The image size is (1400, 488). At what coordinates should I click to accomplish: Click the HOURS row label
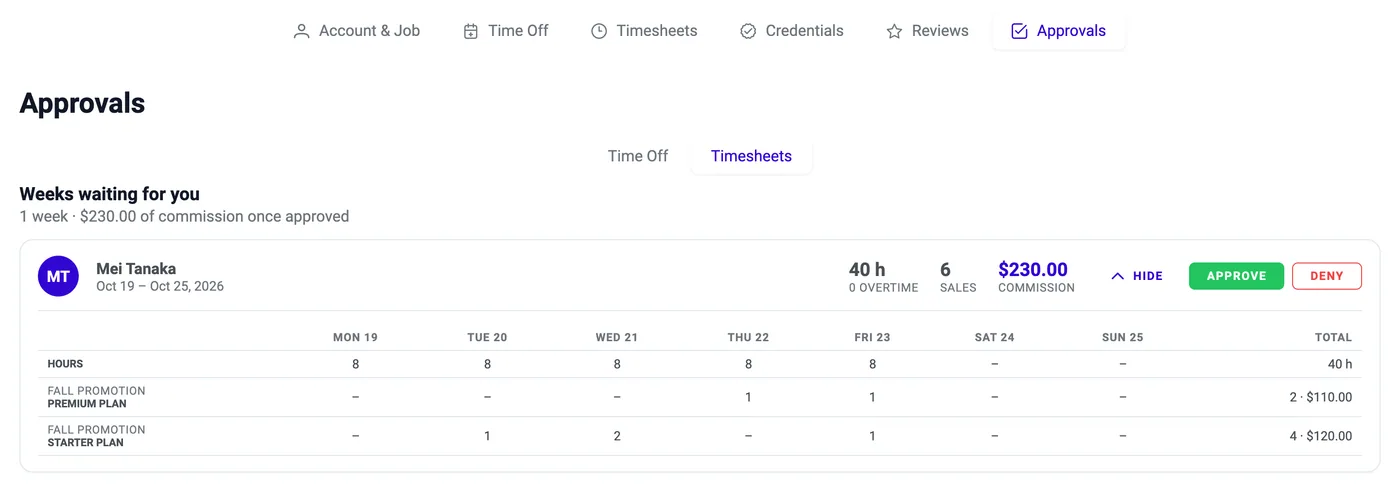tap(65, 364)
